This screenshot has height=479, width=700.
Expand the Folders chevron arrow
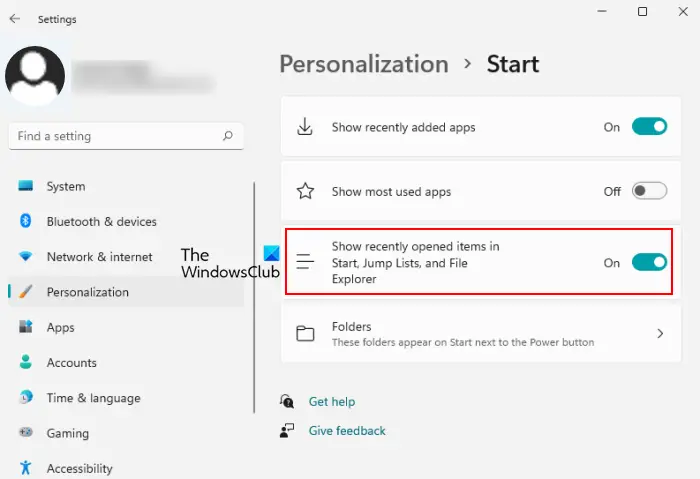point(660,334)
